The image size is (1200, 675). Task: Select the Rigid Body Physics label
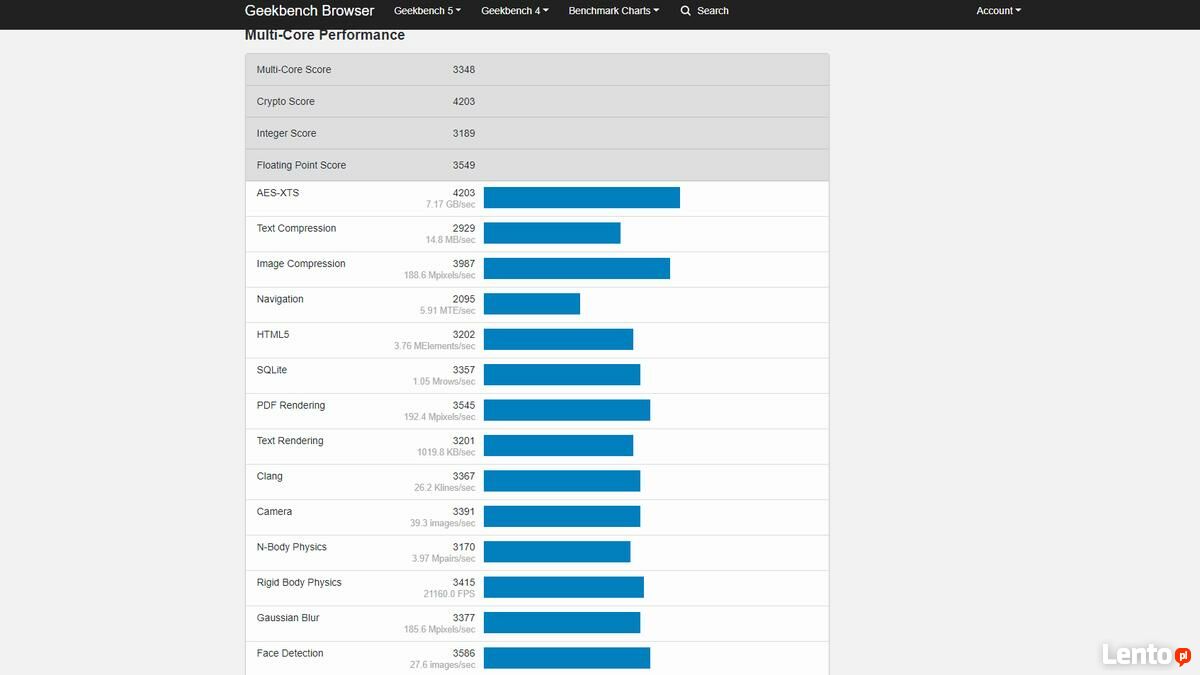[x=299, y=583]
